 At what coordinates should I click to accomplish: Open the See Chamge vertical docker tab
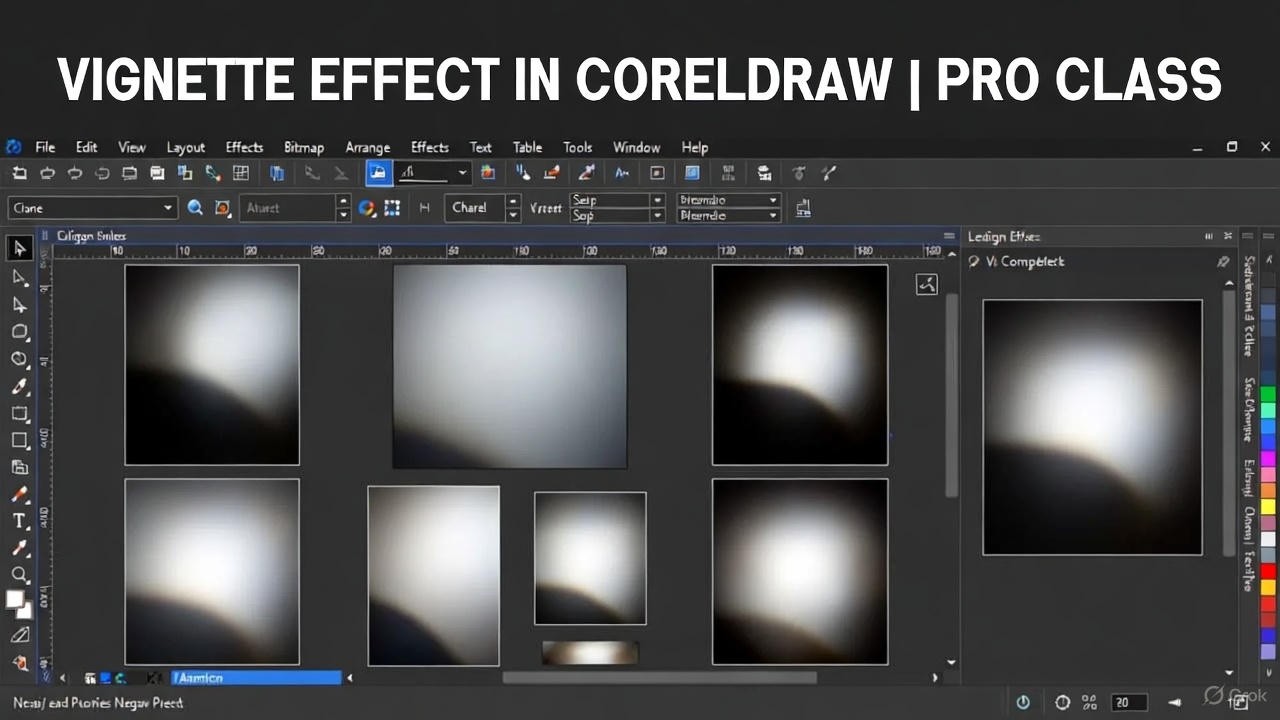pos(1249,410)
